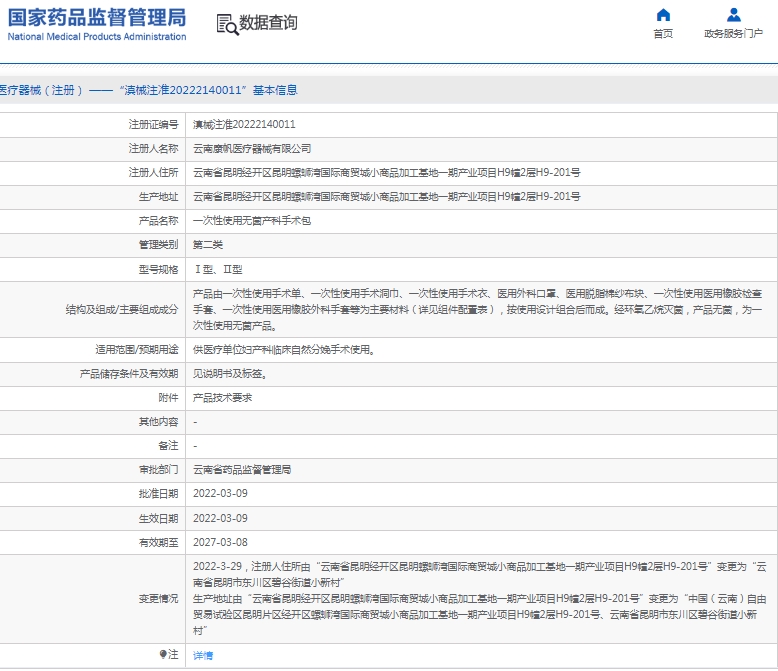Click the 第二类 management category value

pyautogui.click(x=208, y=245)
